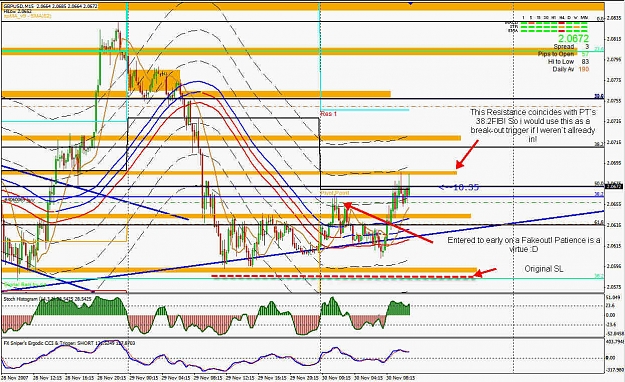Click the '29 Nov 00:15' time axis label

143,377
